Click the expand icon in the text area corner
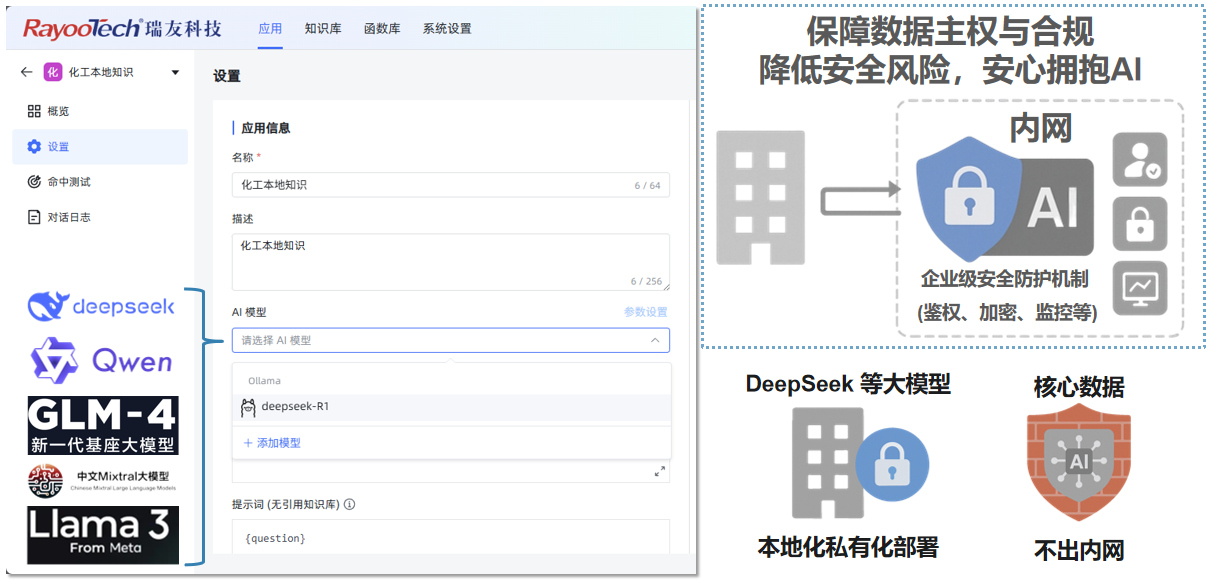 (659, 471)
